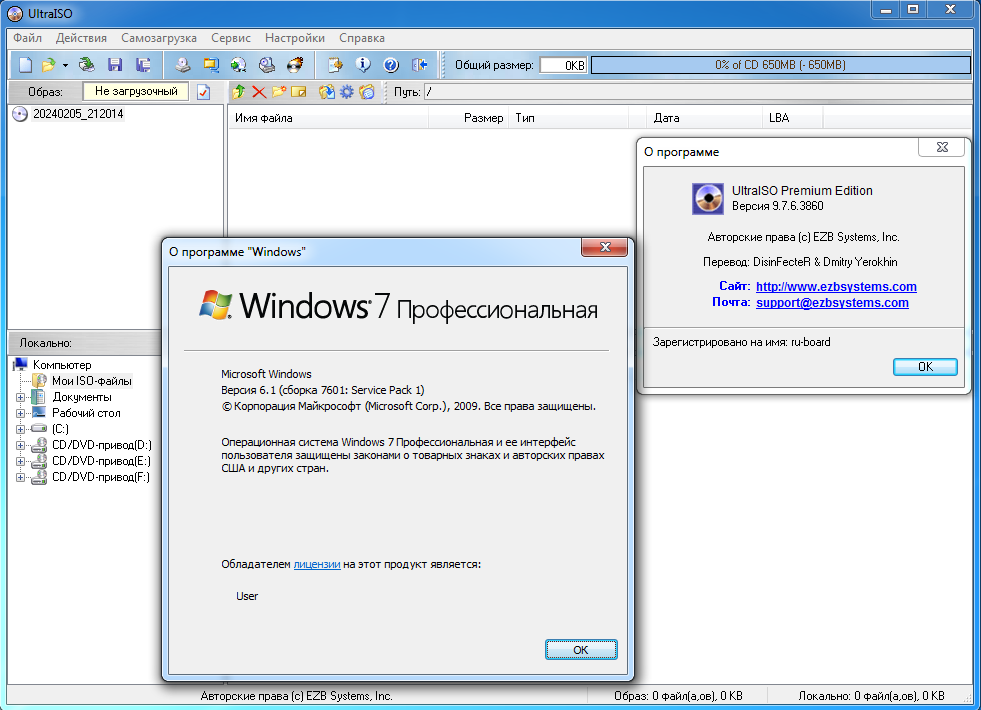The image size is (981, 710).
Task: Click the Add Files folders icon
Action: (x=327, y=92)
